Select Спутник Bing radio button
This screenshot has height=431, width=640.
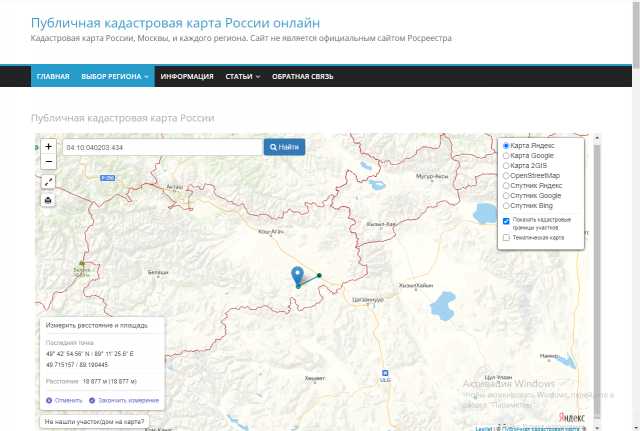(506, 206)
